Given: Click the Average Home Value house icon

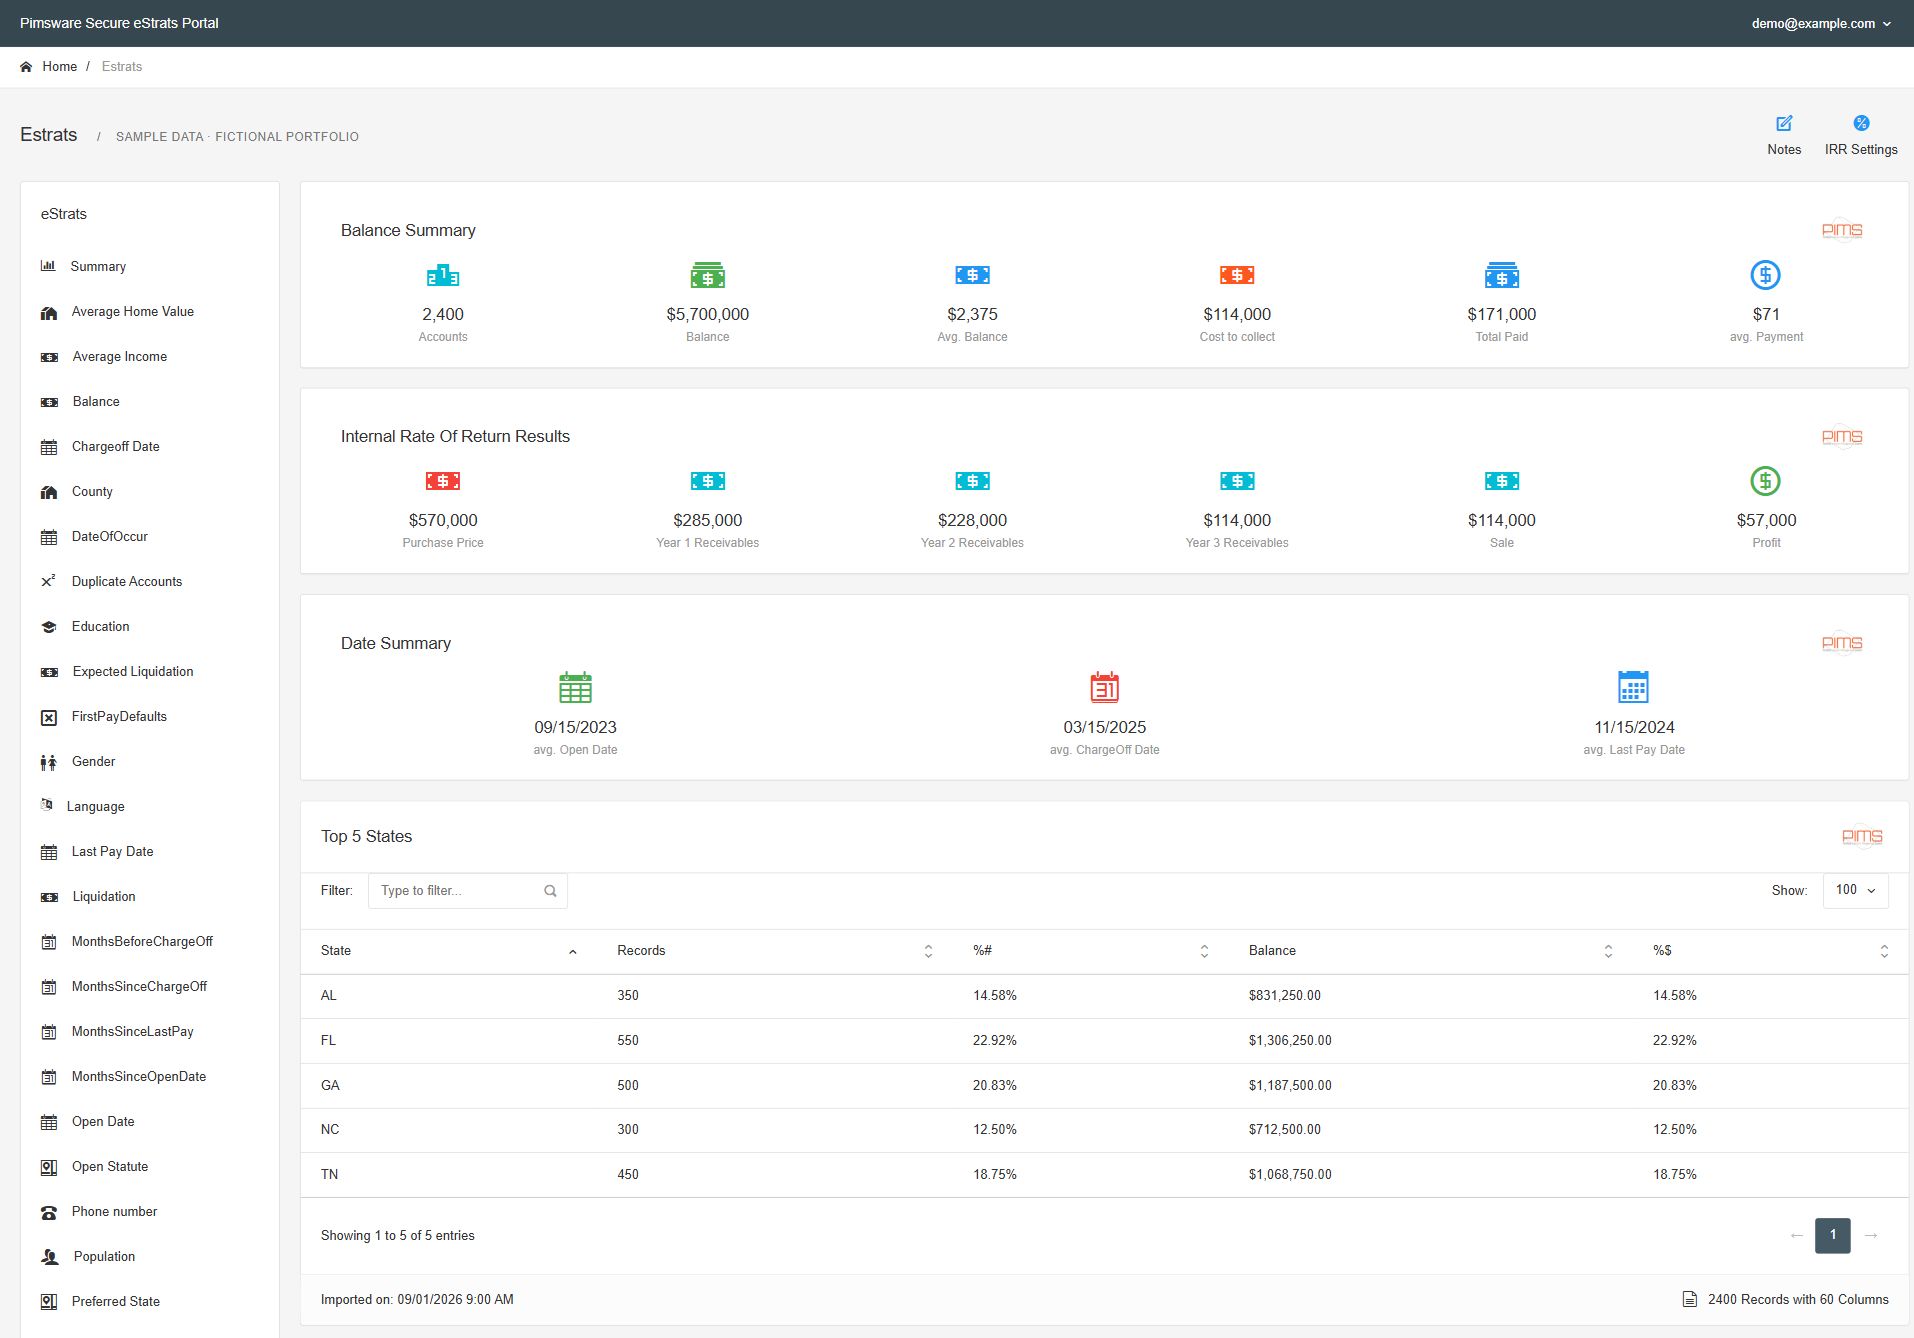Looking at the screenshot, I should (48, 312).
